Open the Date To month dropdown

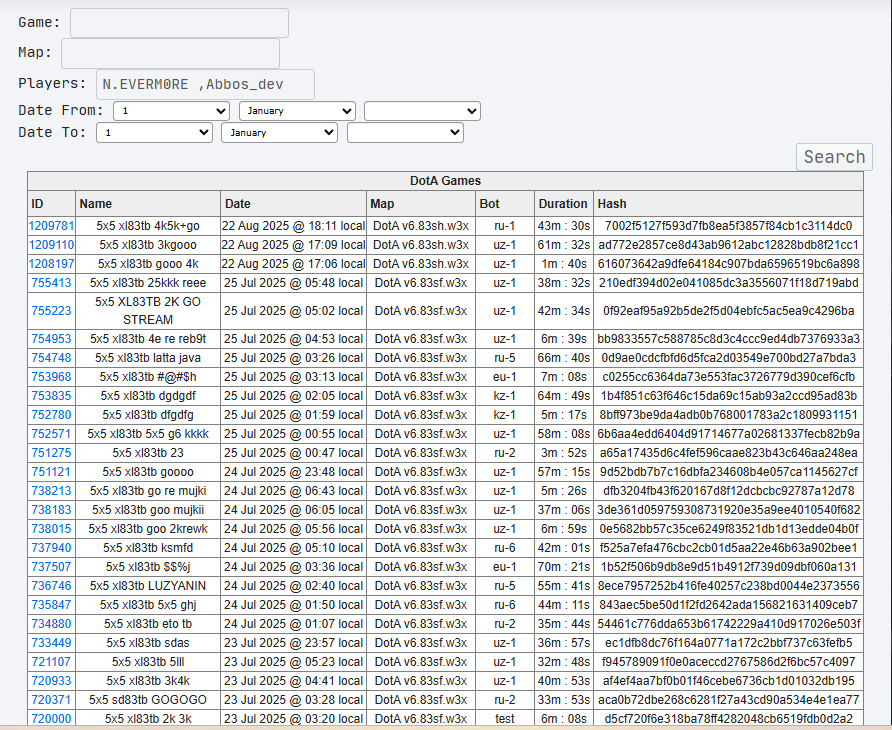pos(279,133)
